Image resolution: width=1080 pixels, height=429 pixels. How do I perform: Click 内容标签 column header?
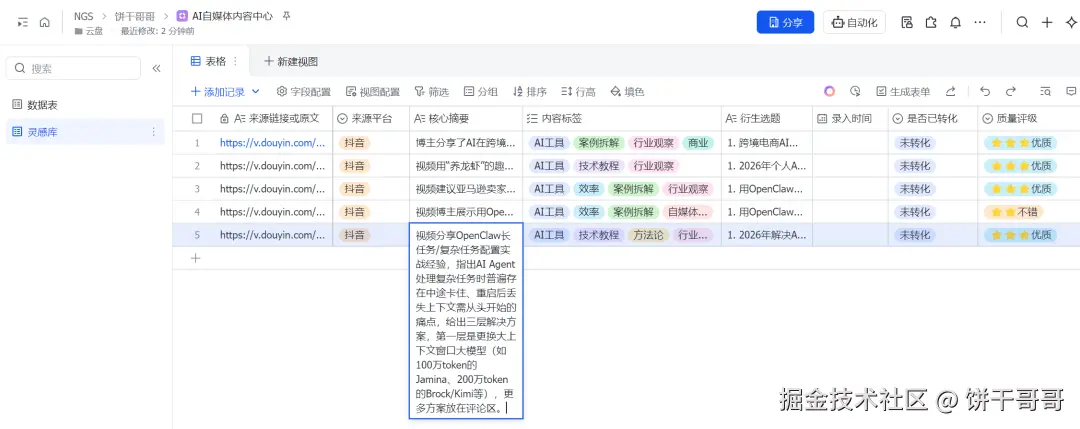tap(622, 118)
